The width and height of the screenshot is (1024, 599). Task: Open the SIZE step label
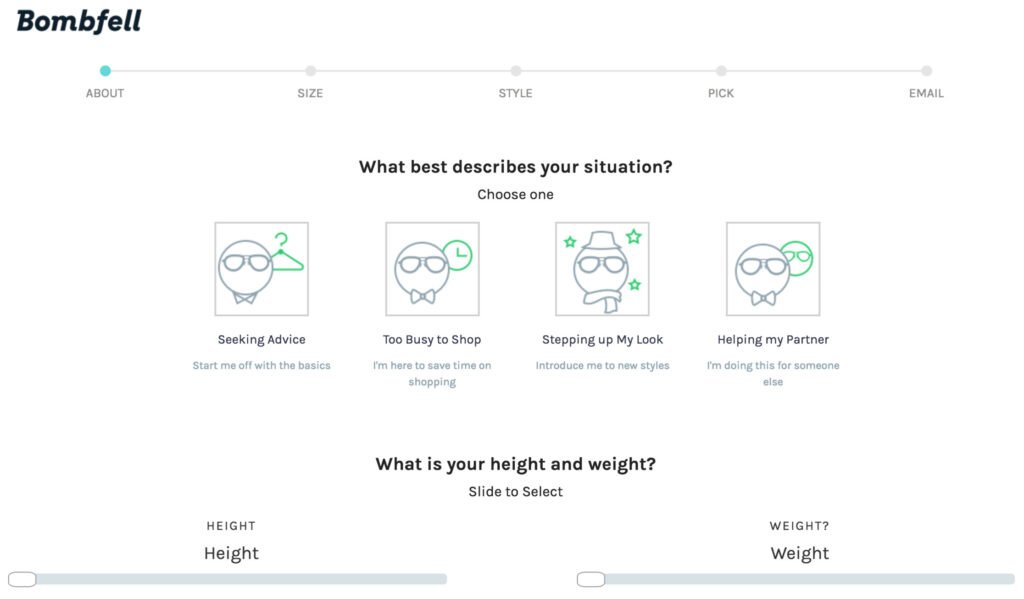point(310,93)
